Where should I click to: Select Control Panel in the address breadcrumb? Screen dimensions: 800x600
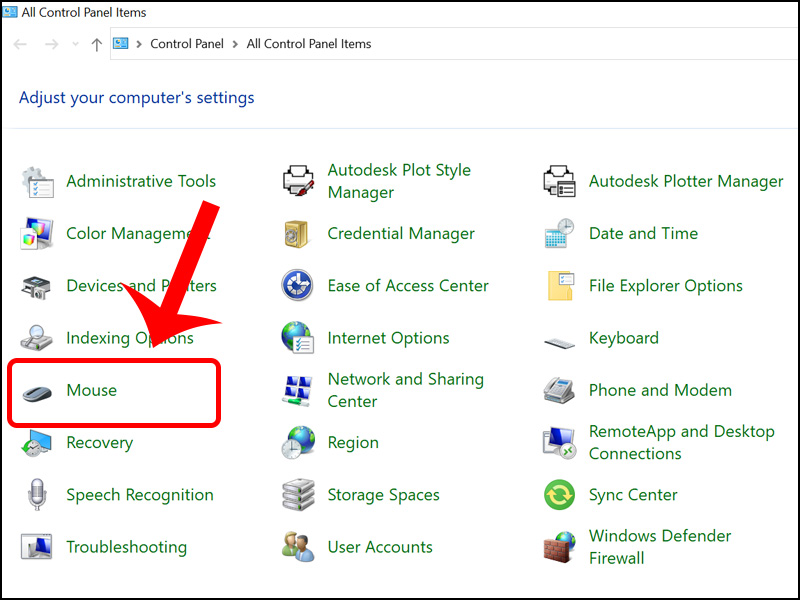click(x=187, y=44)
